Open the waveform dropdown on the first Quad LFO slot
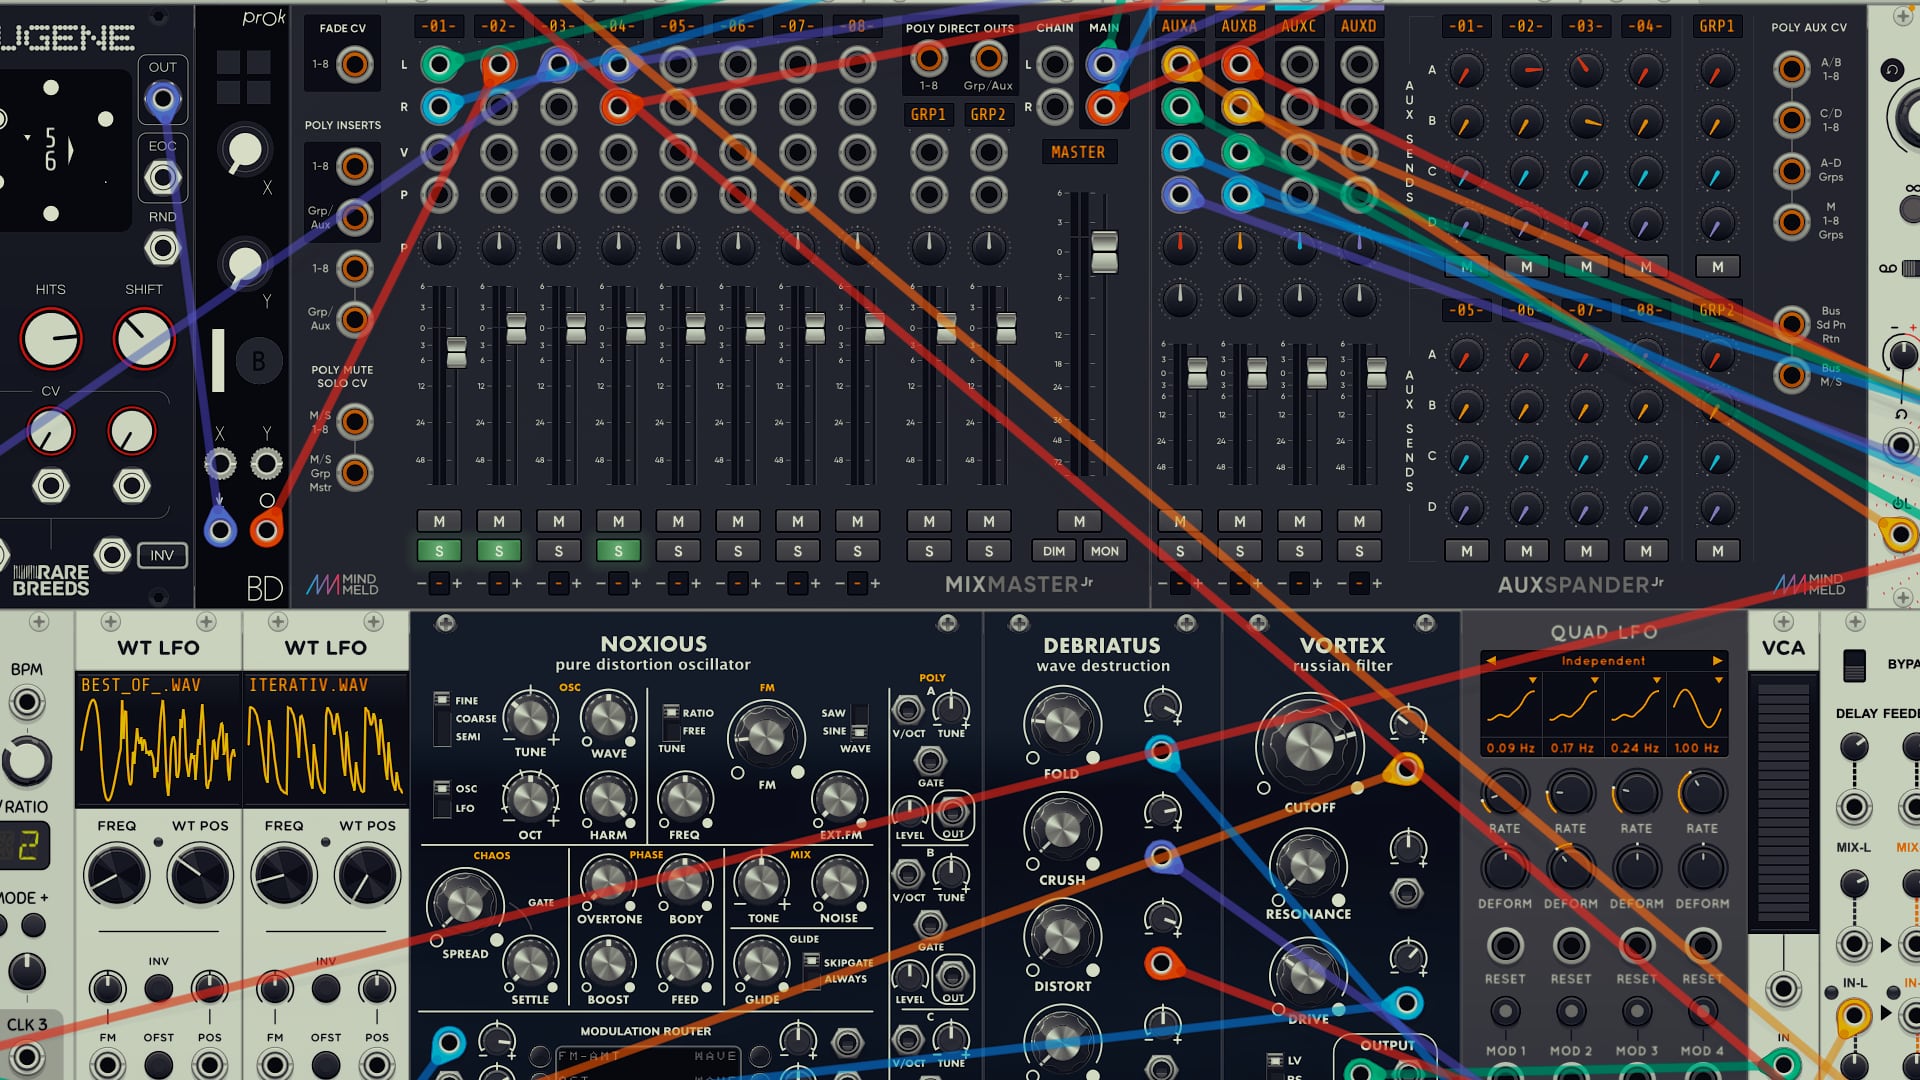Viewport: 1920px width, 1080px height. click(1532, 681)
